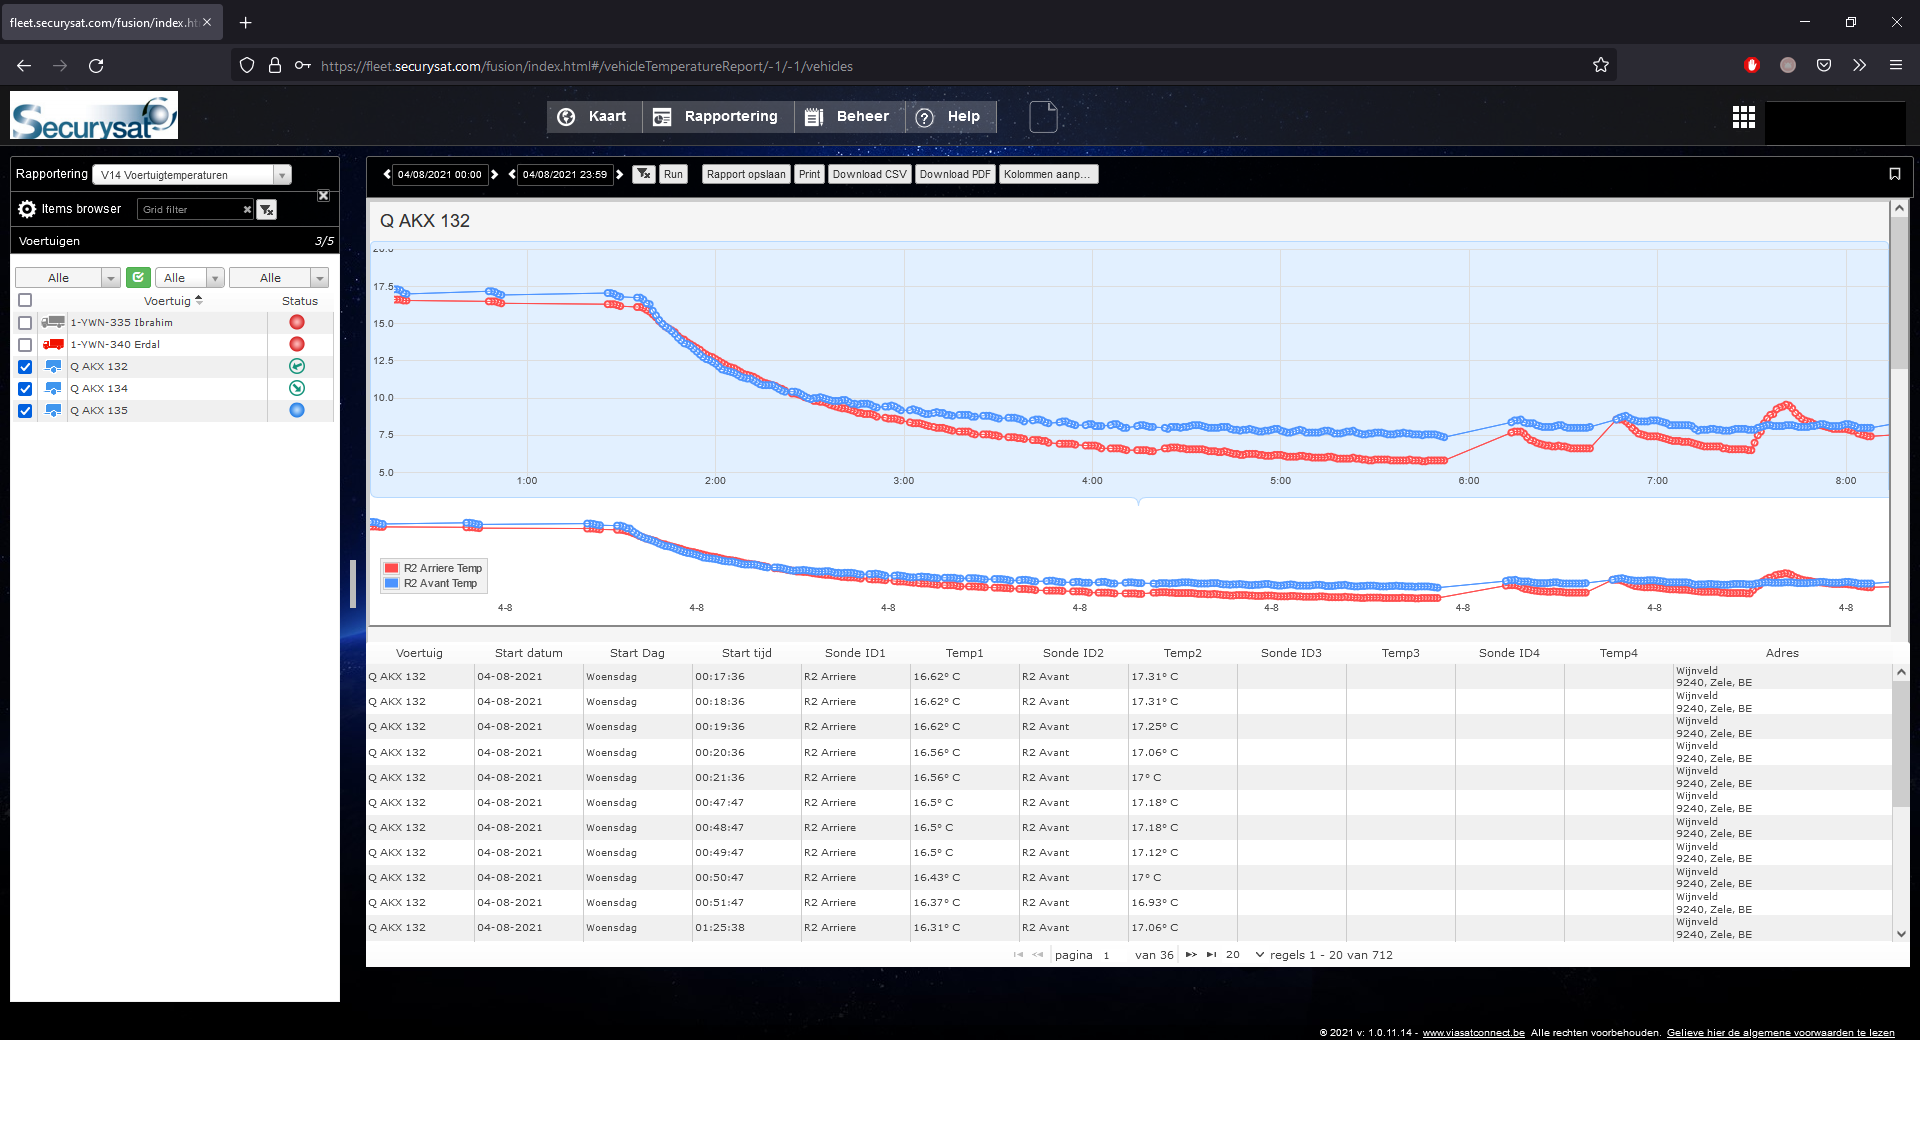The height and width of the screenshot is (1130, 1920).
Task: Click status icon of Q AKX 134
Action: tap(297, 388)
